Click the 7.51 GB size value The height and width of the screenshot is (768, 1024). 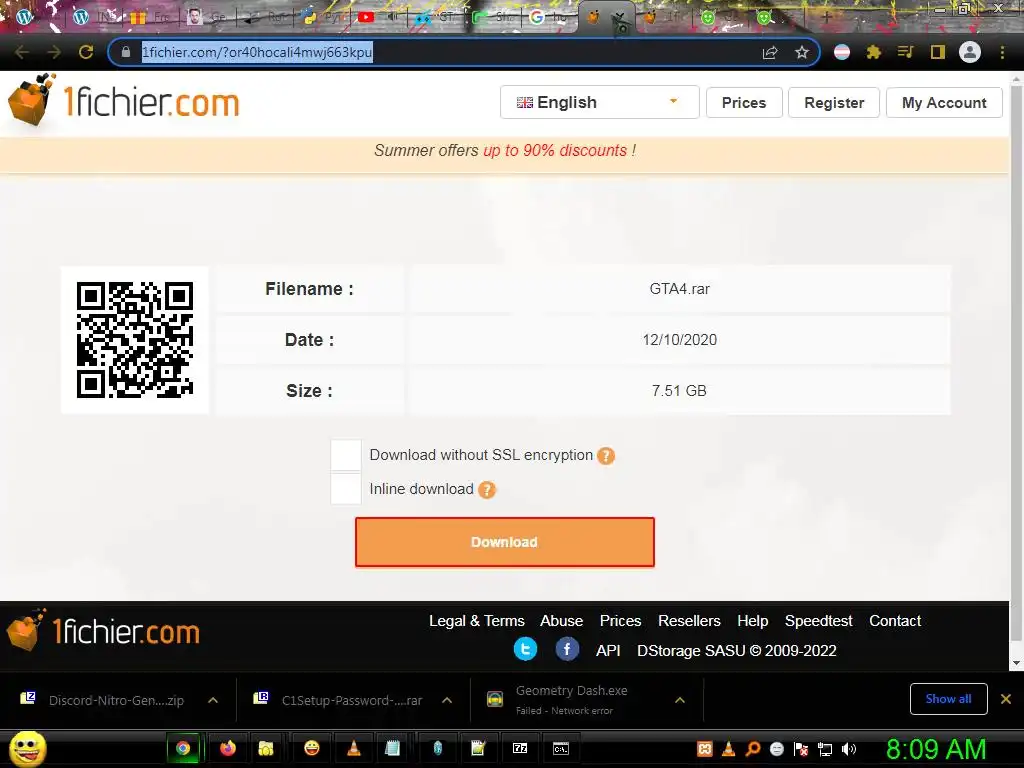pyautogui.click(x=679, y=391)
